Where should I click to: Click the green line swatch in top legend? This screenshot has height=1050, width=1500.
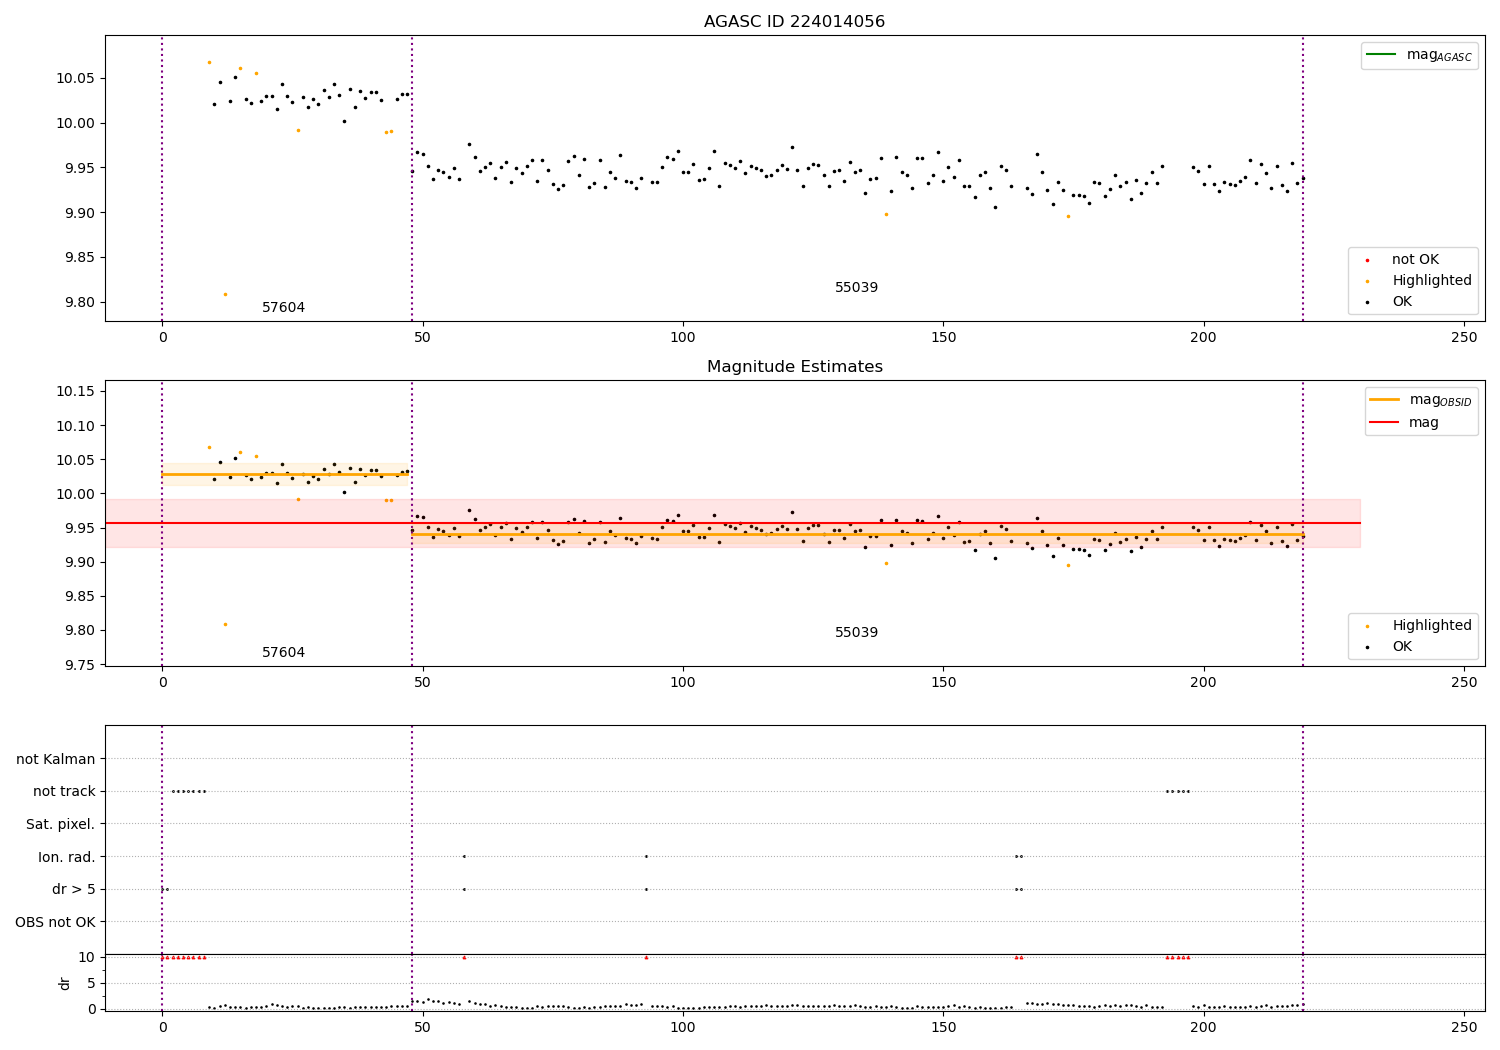click(1382, 55)
